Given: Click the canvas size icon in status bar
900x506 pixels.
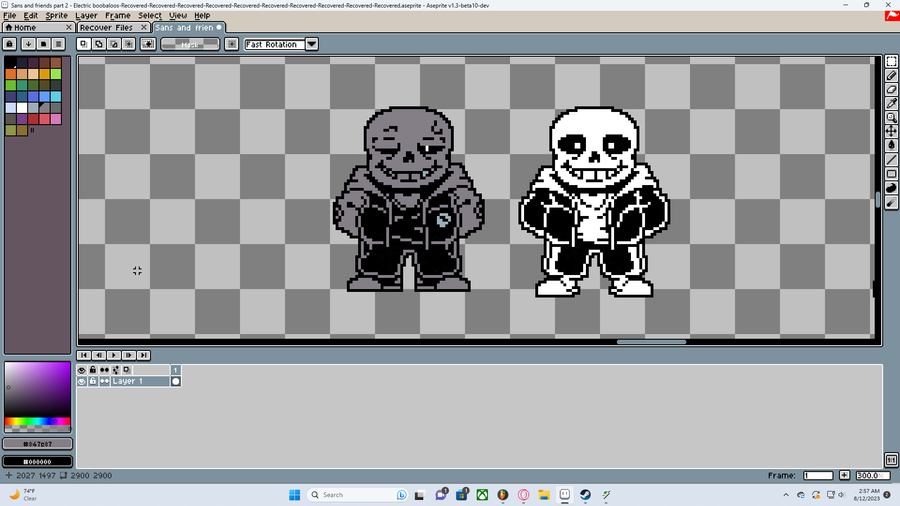Looking at the screenshot, I should pyautogui.click(x=64, y=476).
